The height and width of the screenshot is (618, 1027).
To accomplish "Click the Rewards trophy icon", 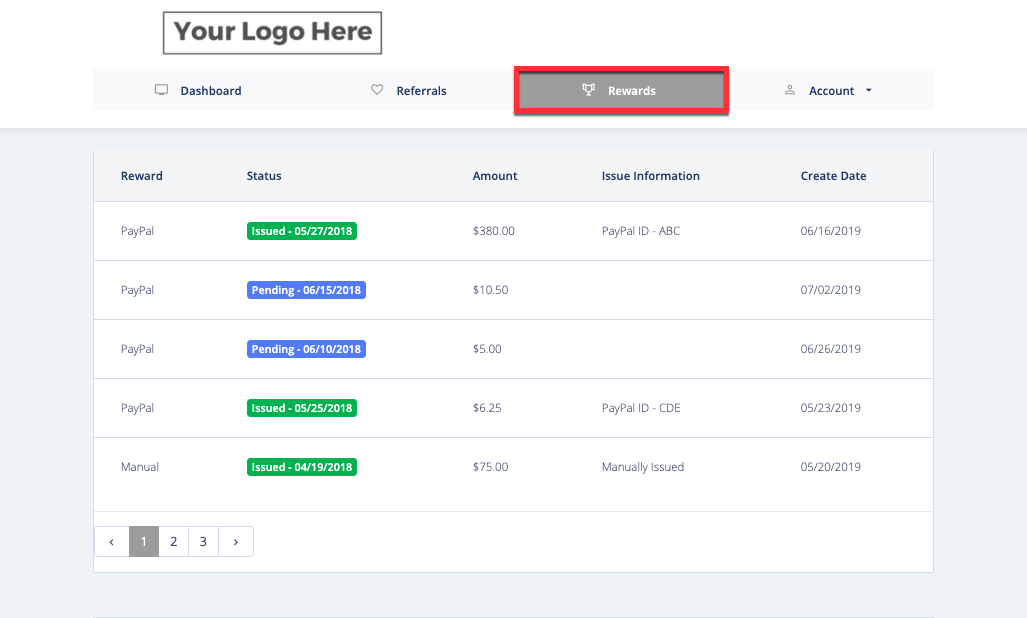I will point(589,90).
